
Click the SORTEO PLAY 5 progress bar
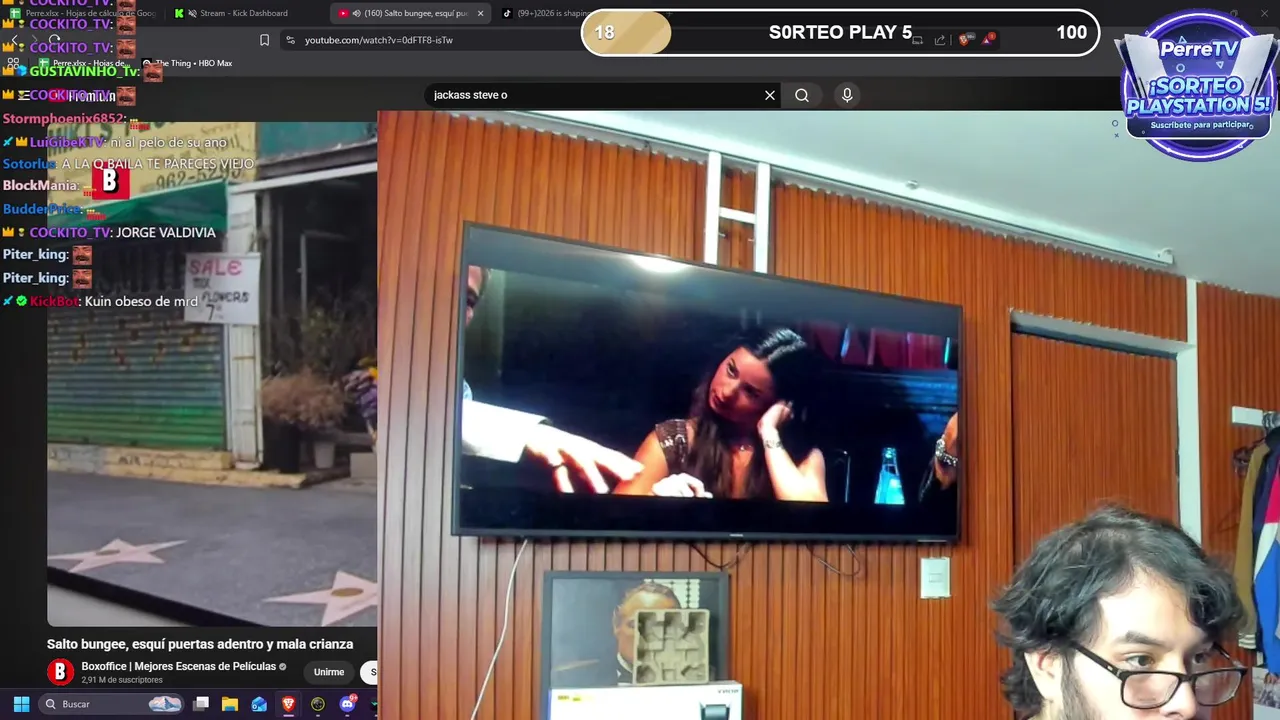click(x=840, y=32)
